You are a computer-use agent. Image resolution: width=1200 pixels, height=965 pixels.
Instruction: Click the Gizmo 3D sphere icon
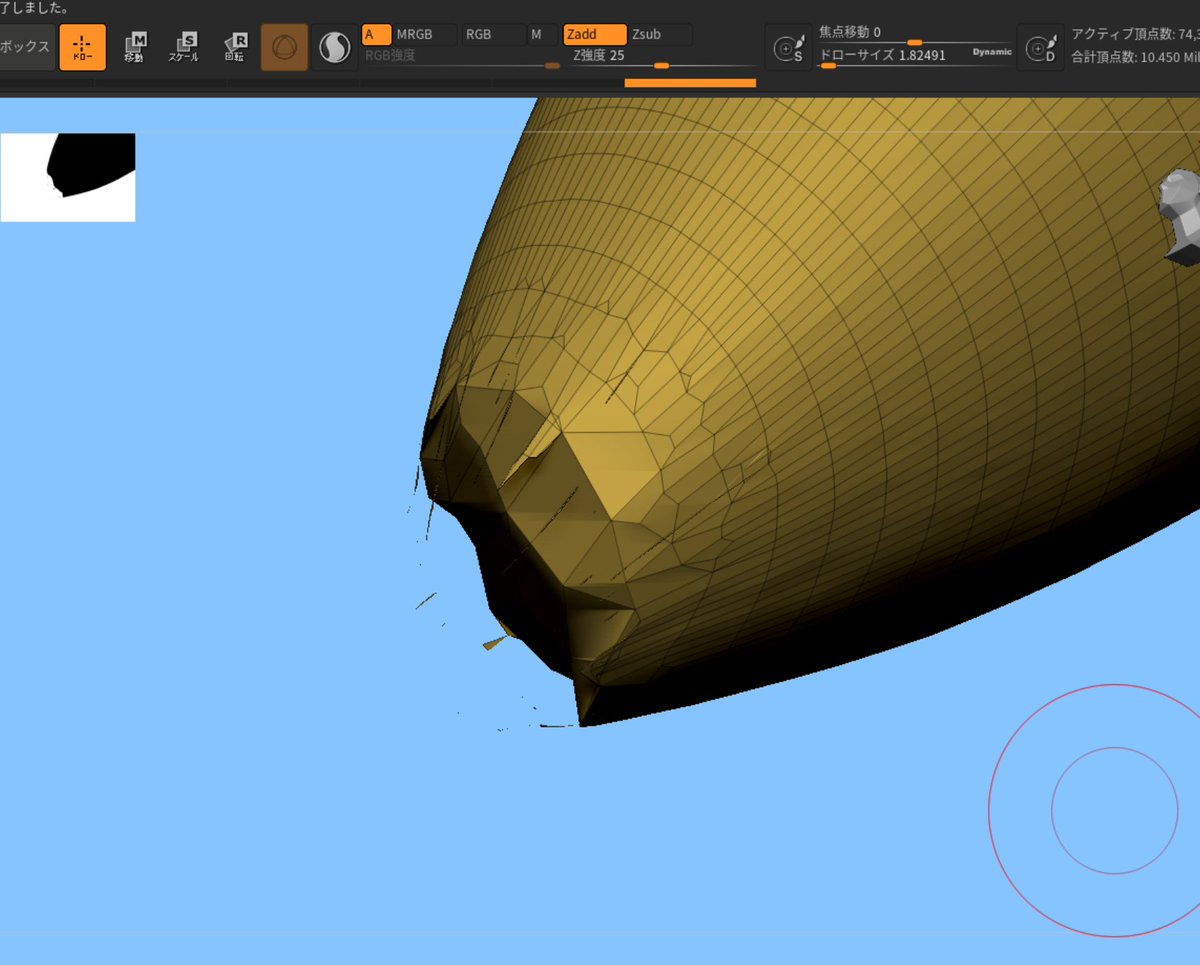tap(284, 47)
